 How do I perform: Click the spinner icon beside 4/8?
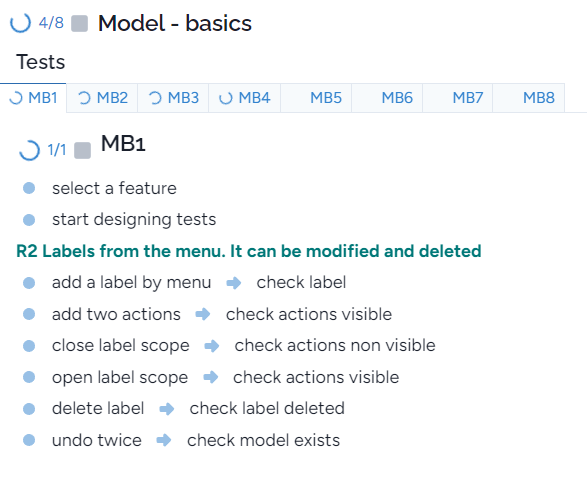coord(20,23)
